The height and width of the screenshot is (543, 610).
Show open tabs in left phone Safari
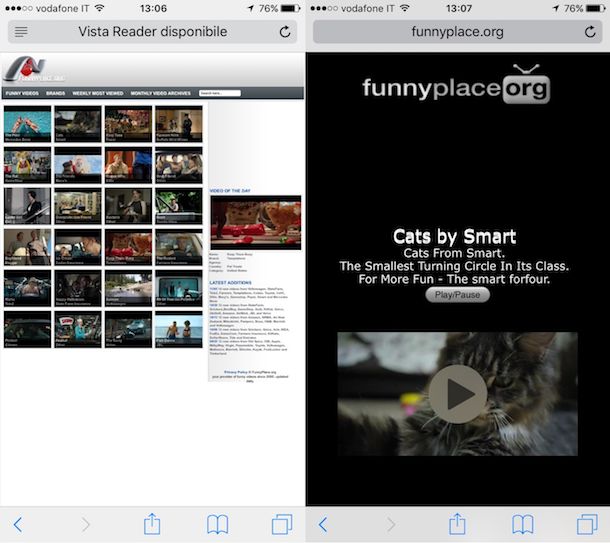[282, 524]
